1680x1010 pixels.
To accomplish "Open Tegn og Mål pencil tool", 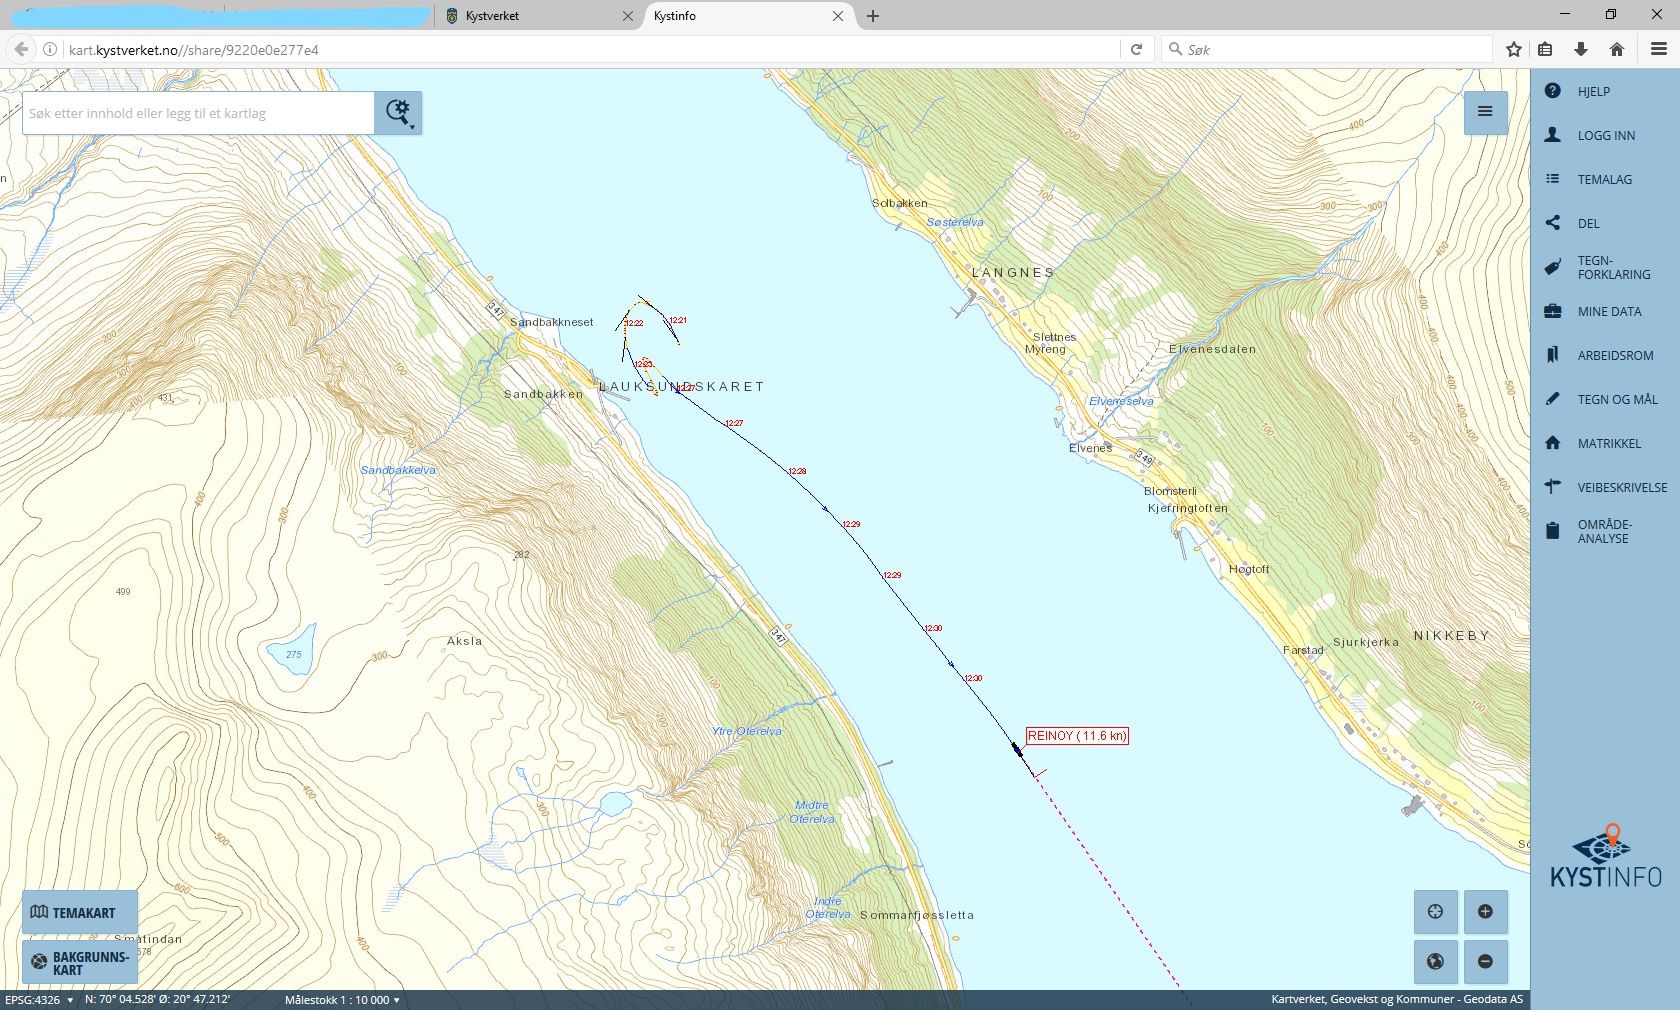I will tap(1553, 399).
